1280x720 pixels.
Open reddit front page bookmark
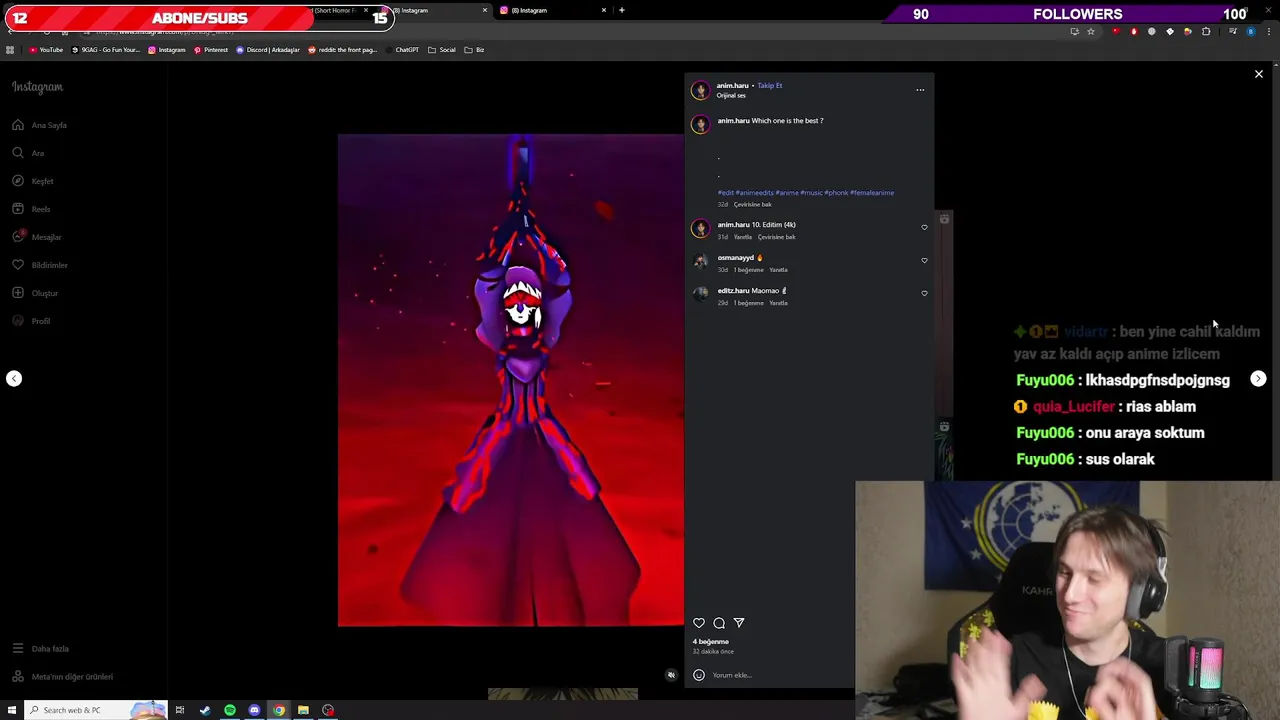343,50
